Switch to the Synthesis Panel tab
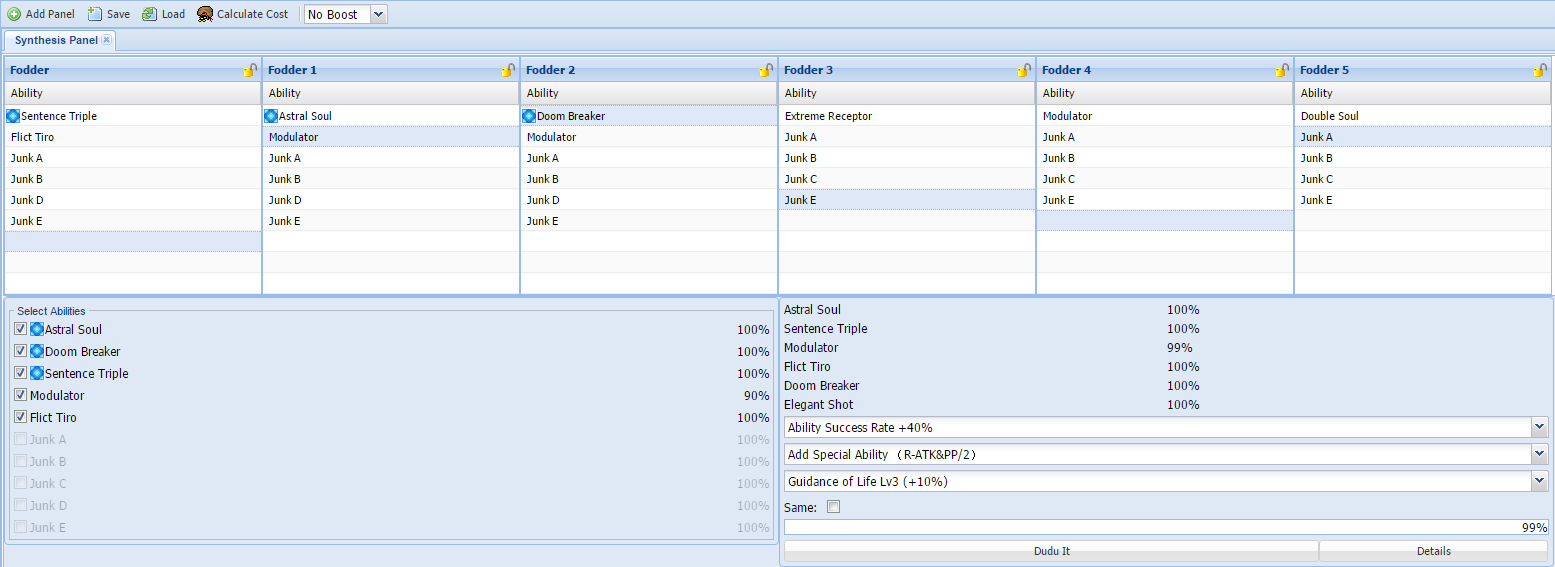Screen dimensions: 1555x567 [56, 40]
